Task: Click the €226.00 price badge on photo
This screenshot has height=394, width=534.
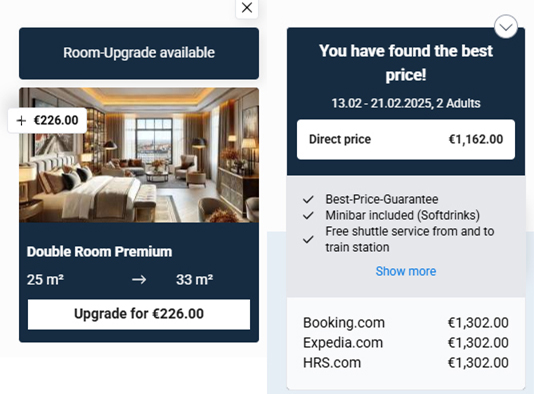Action: pos(47,121)
